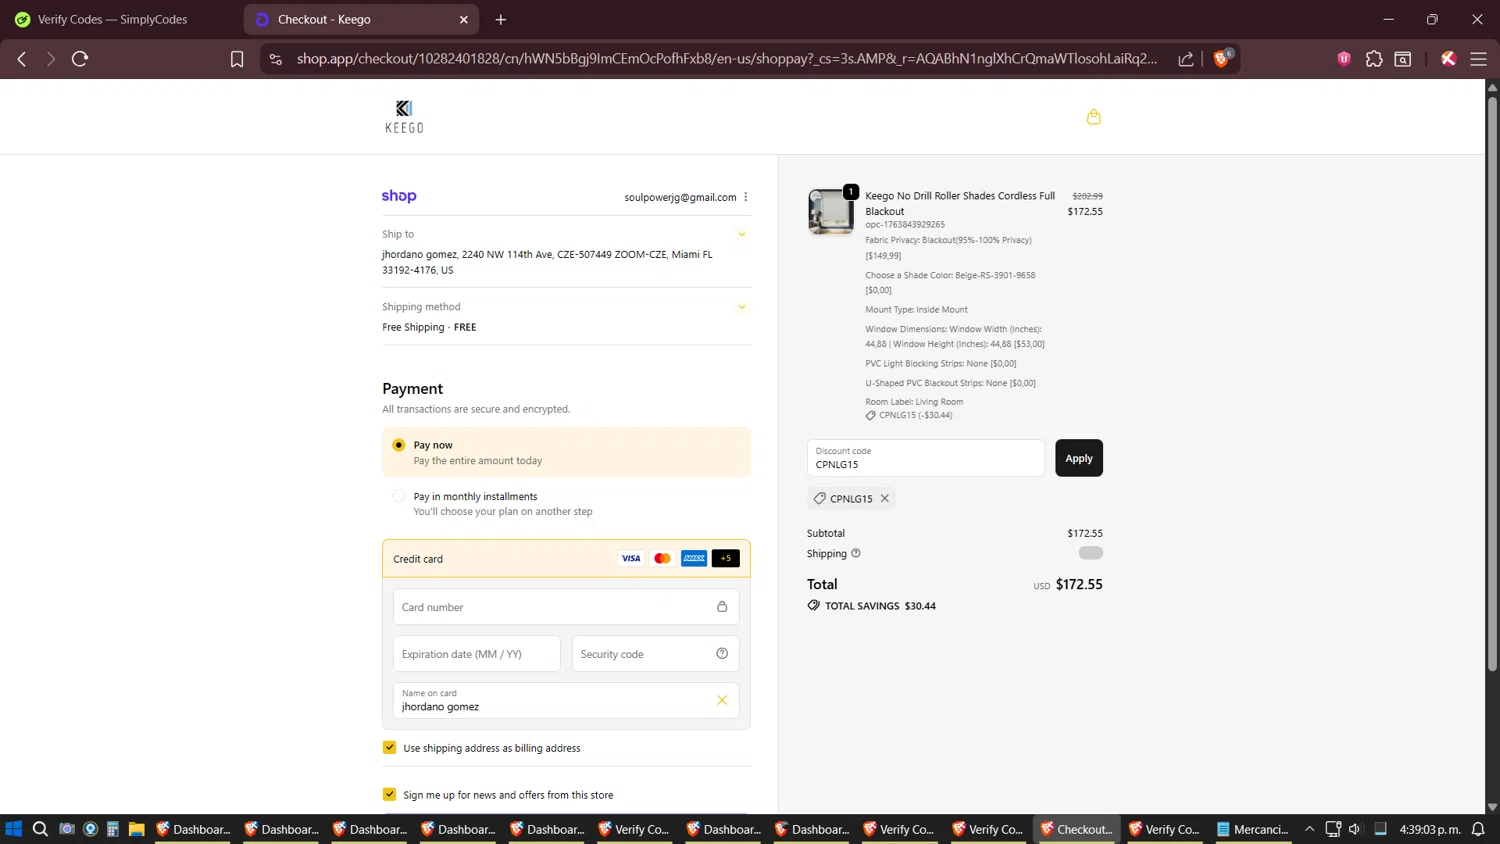The width and height of the screenshot is (1500, 844).
Task: Open Windows Start menu
Action: coord(13,829)
